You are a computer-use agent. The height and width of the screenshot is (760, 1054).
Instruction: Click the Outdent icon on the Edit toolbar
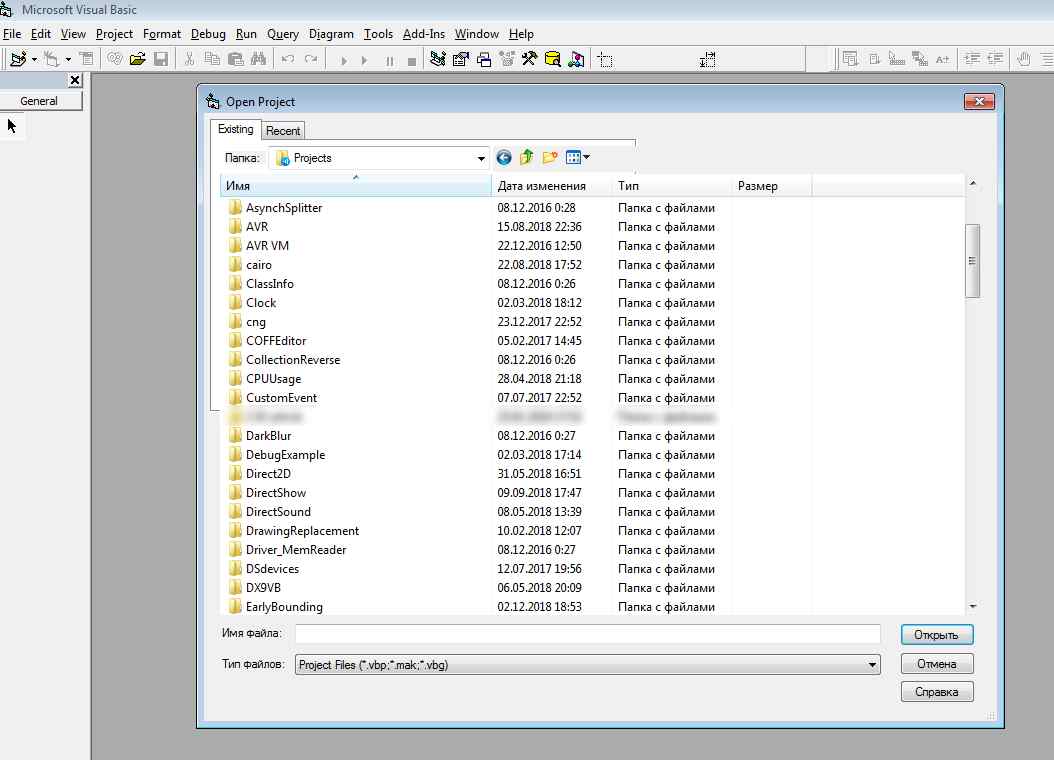tap(995, 59)
